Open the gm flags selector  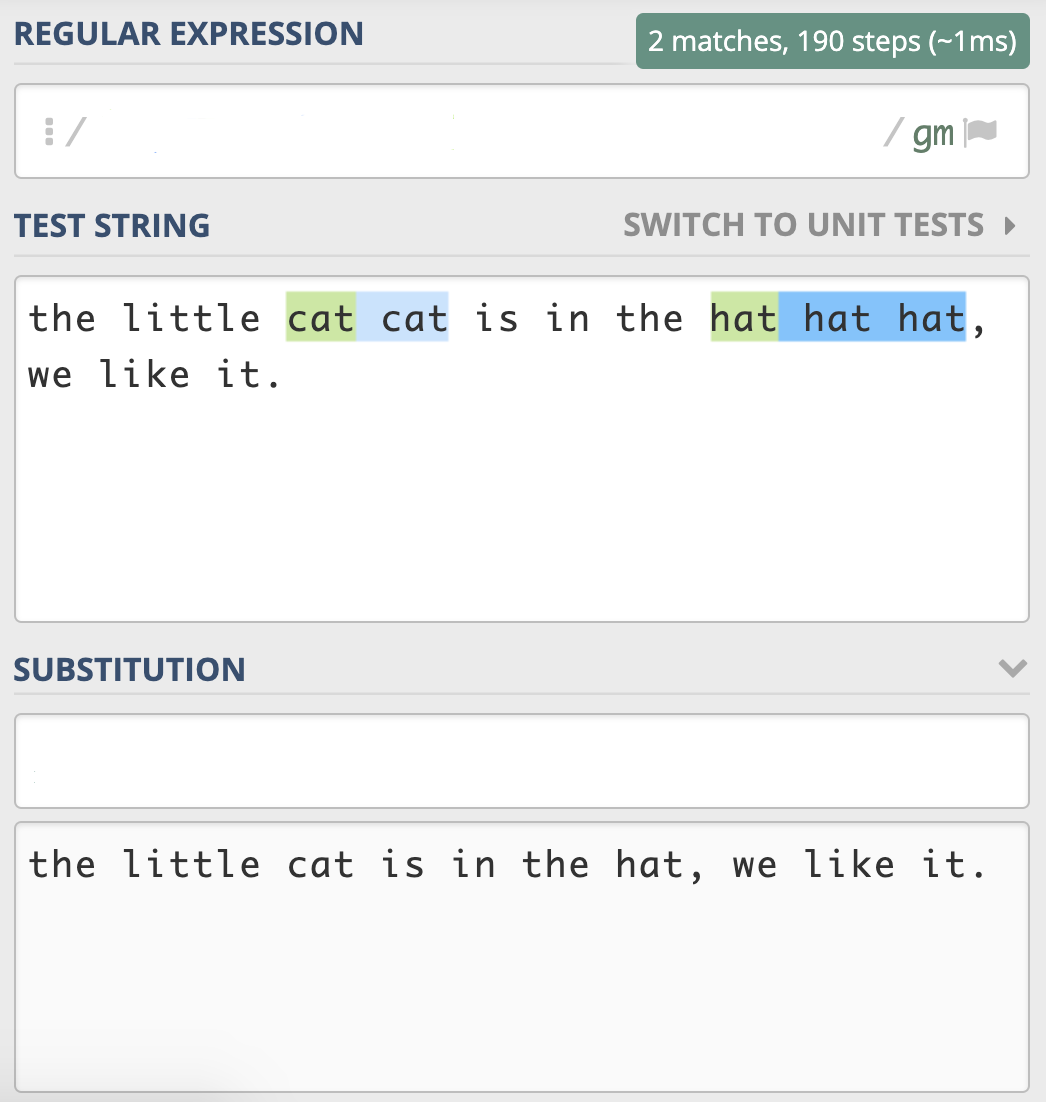933,134
